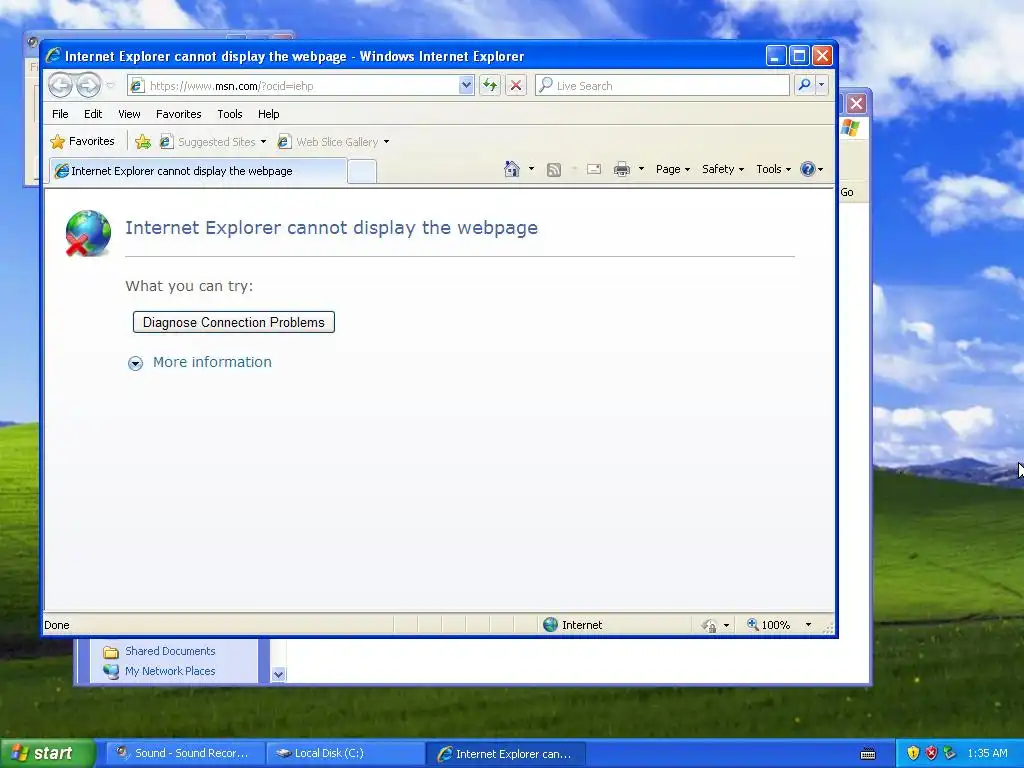Expand the Suggested Sites dropdown arrow
This screenshot has width=1024, height=768.
(263, 142)
